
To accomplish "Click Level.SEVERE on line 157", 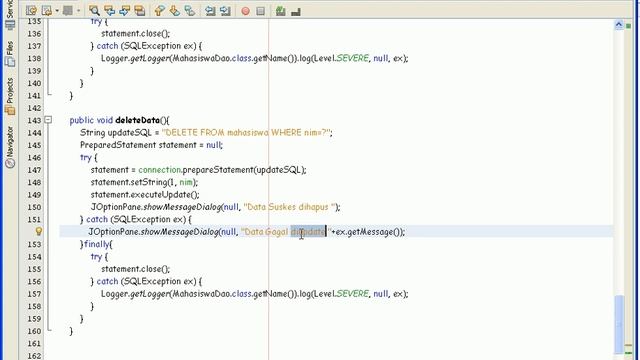I will [340, 294].
